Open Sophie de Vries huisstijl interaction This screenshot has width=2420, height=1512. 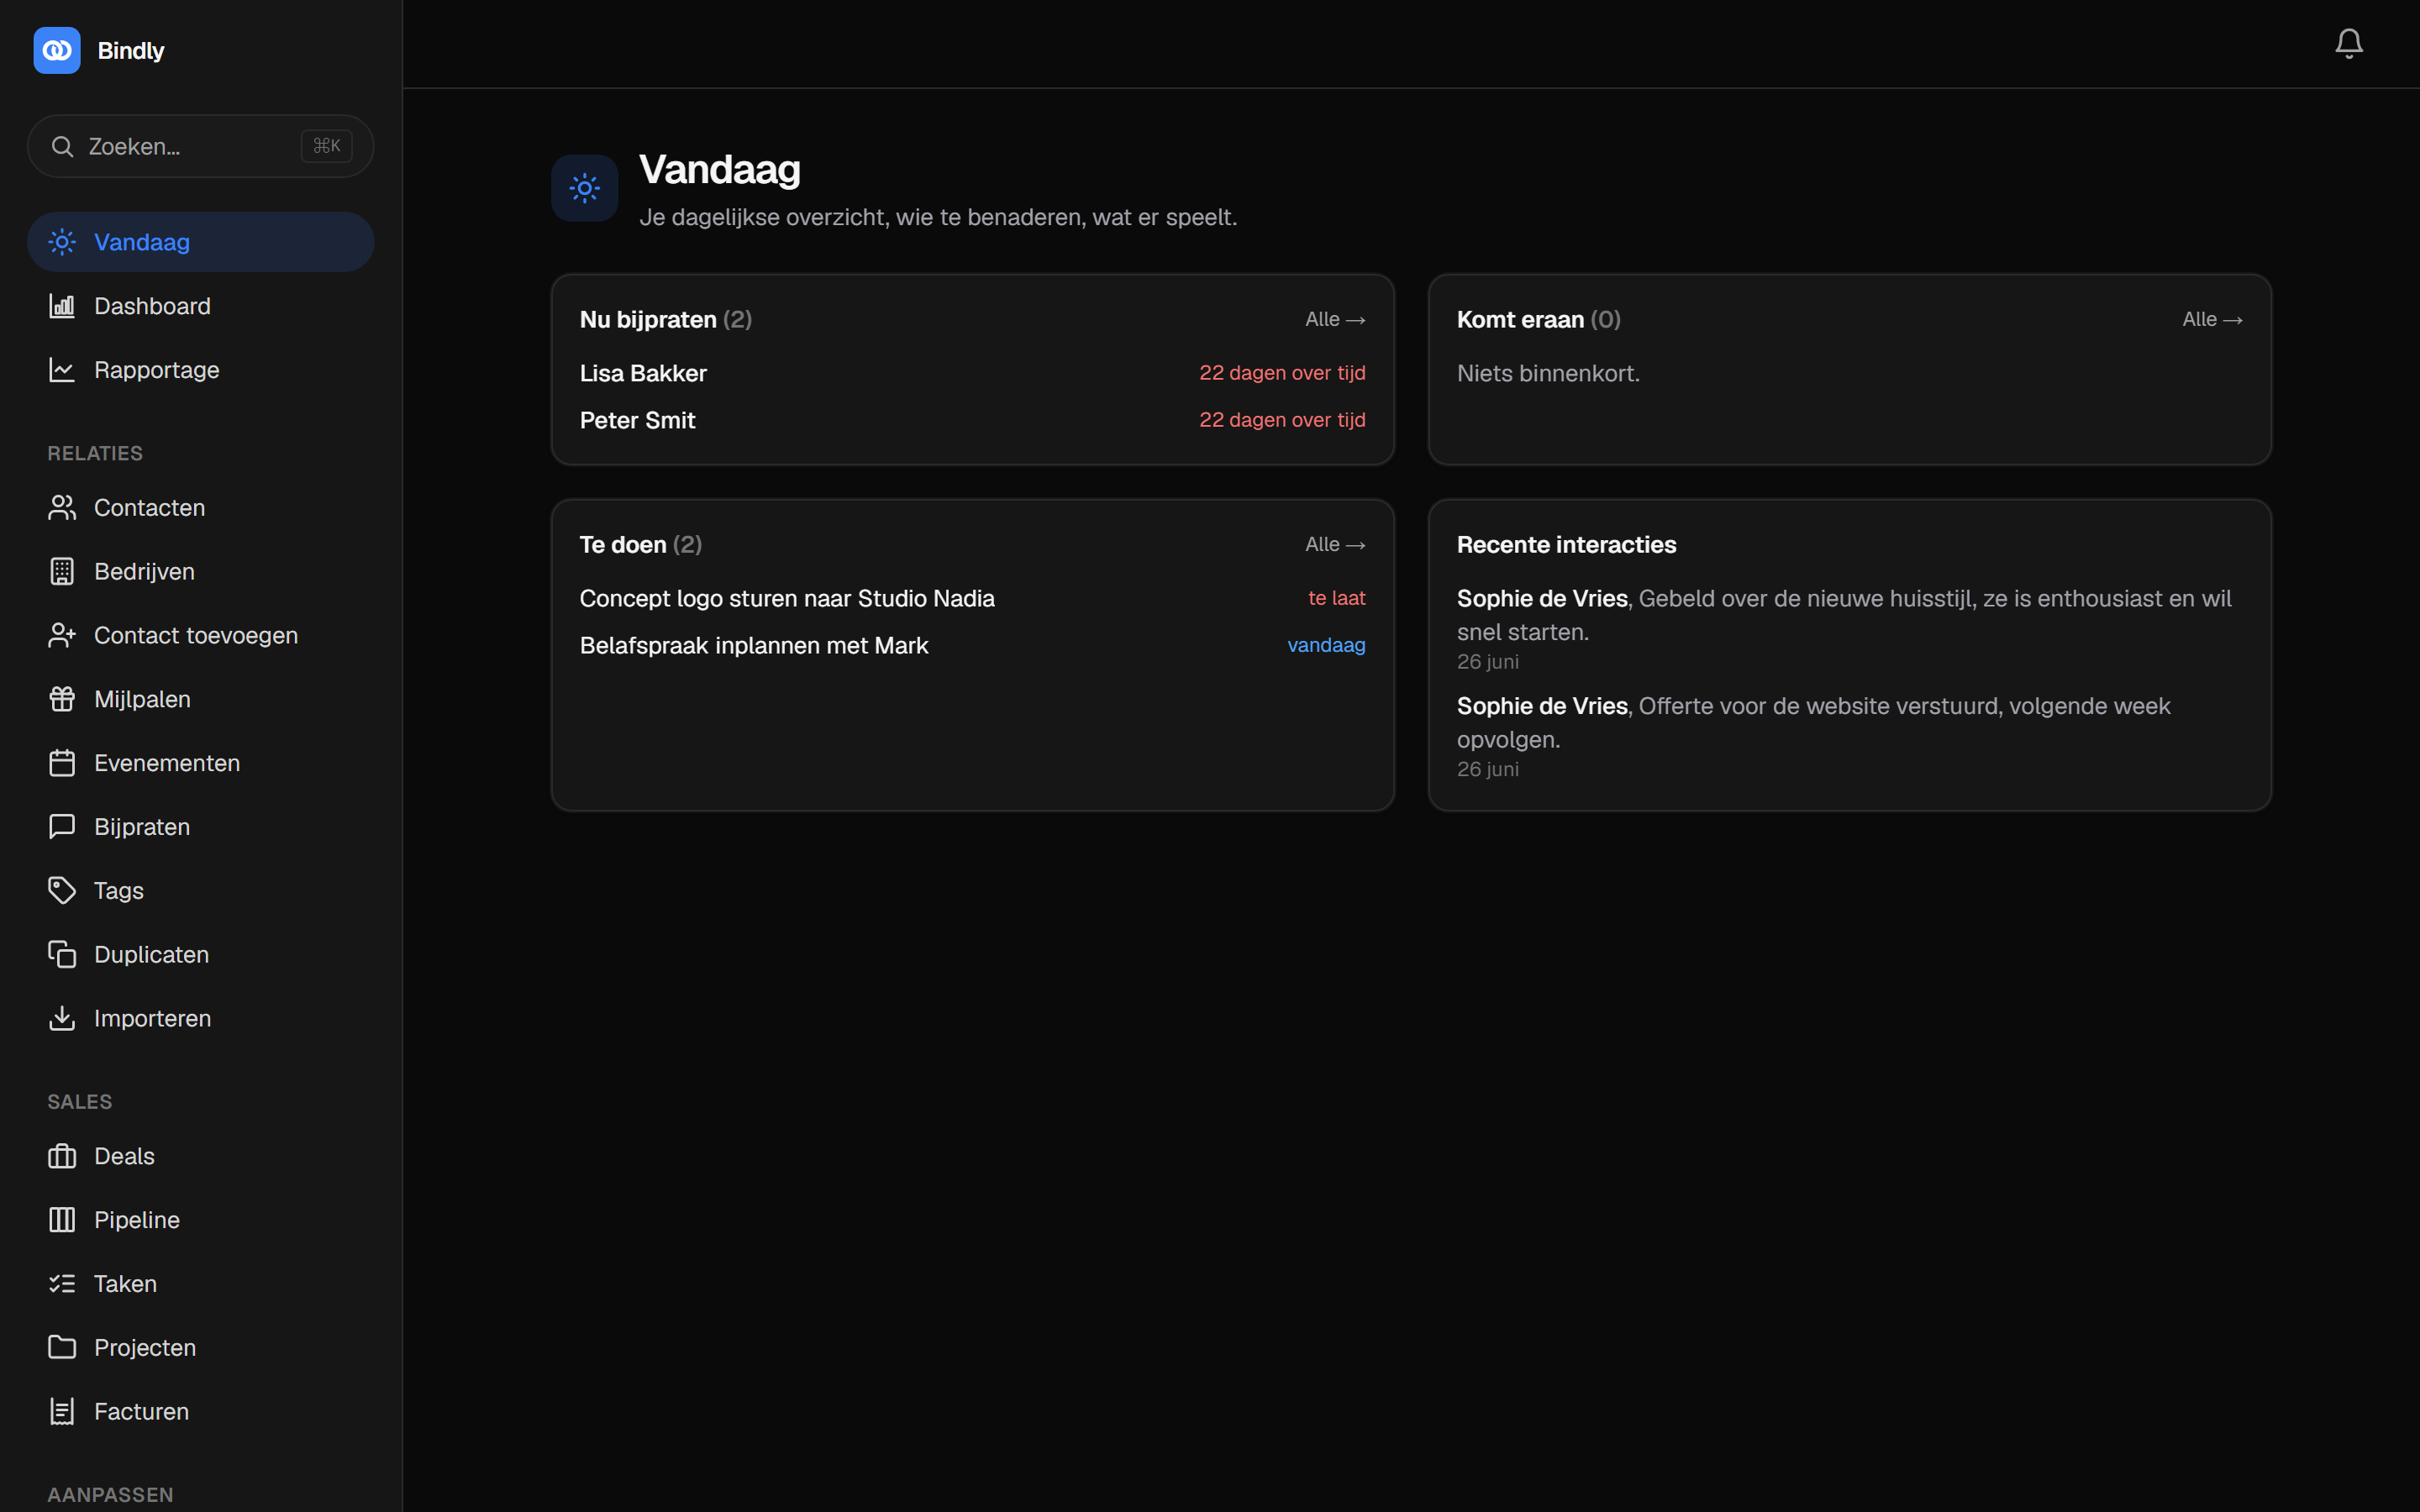click(1849, 628)
